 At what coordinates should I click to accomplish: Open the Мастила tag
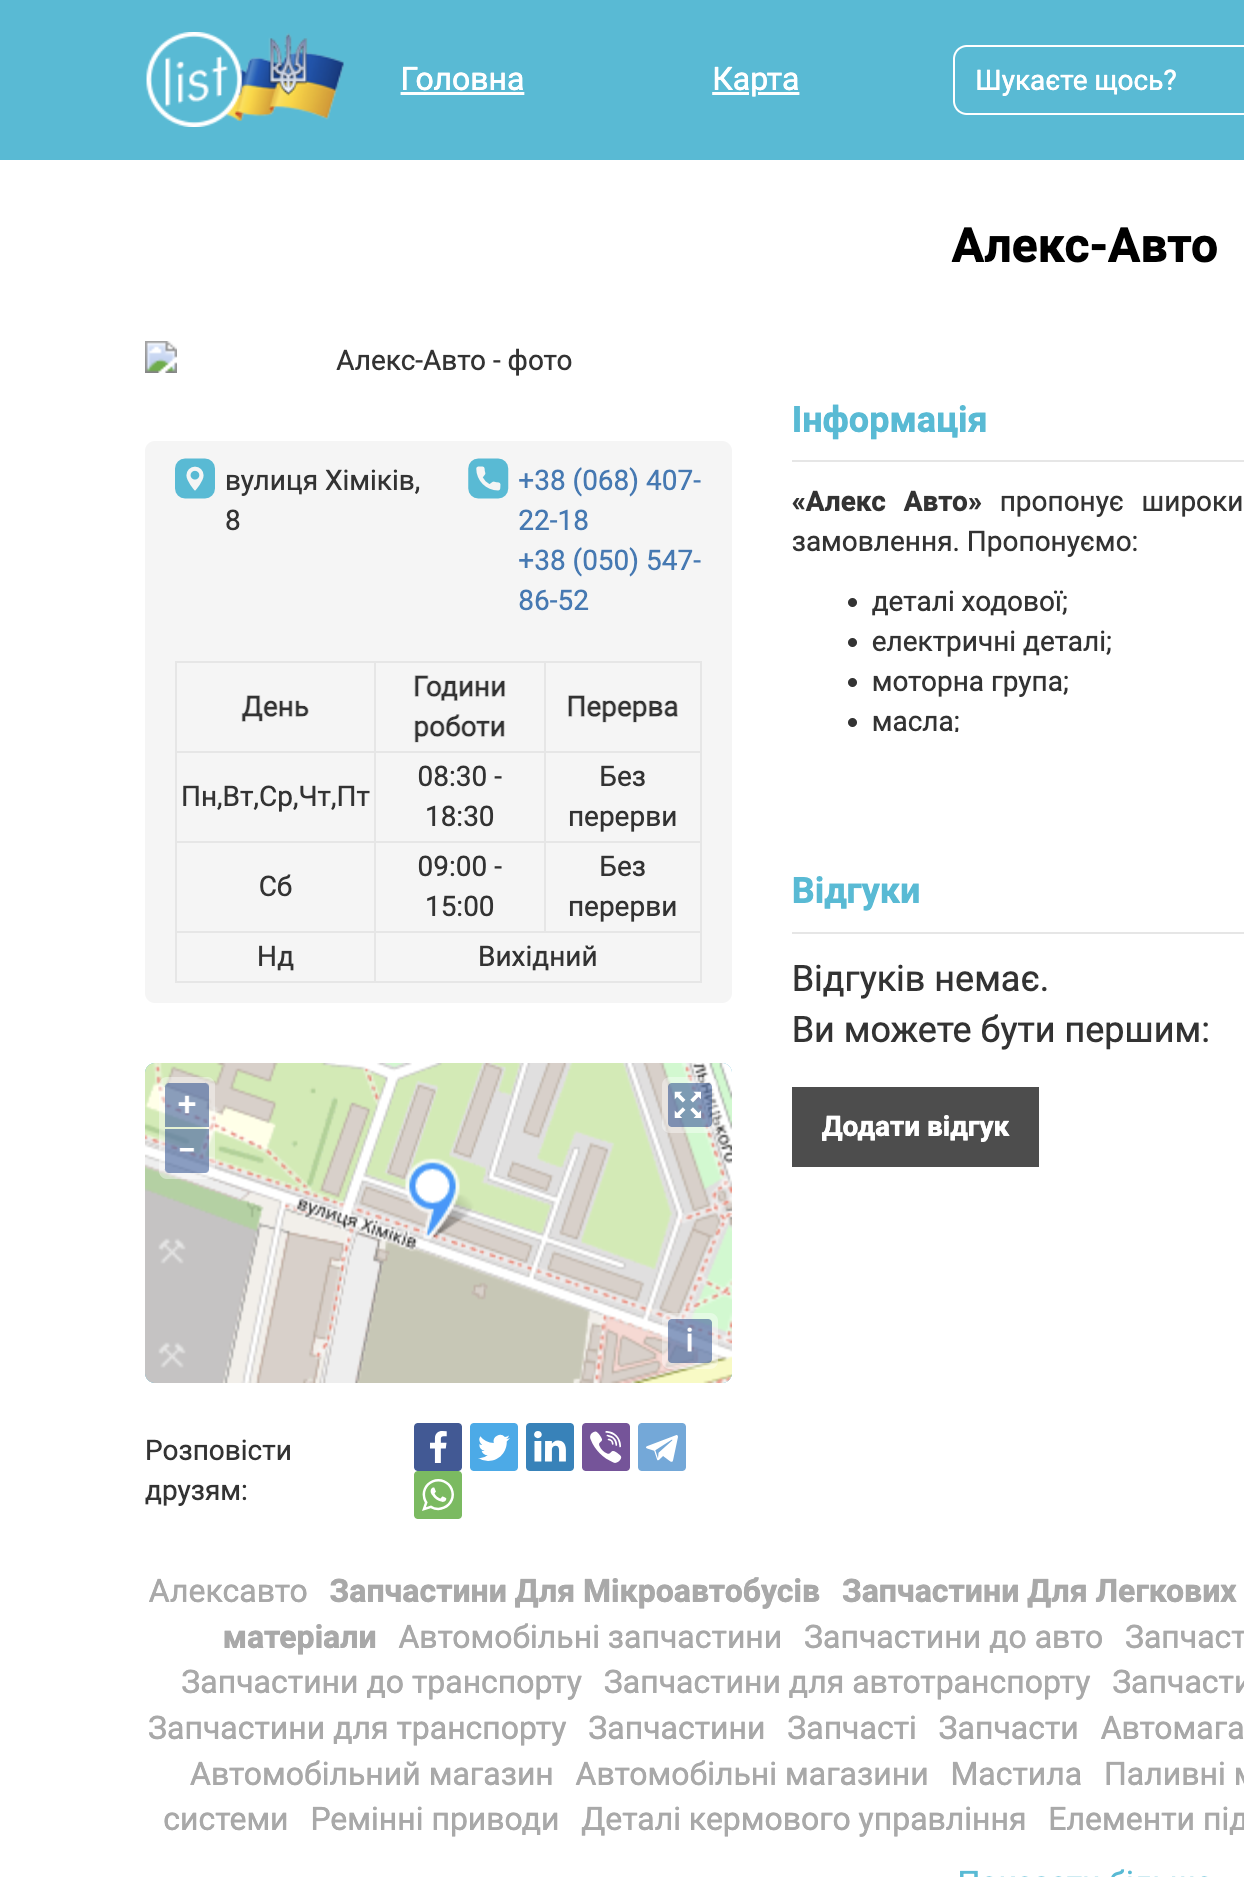1016,1774
